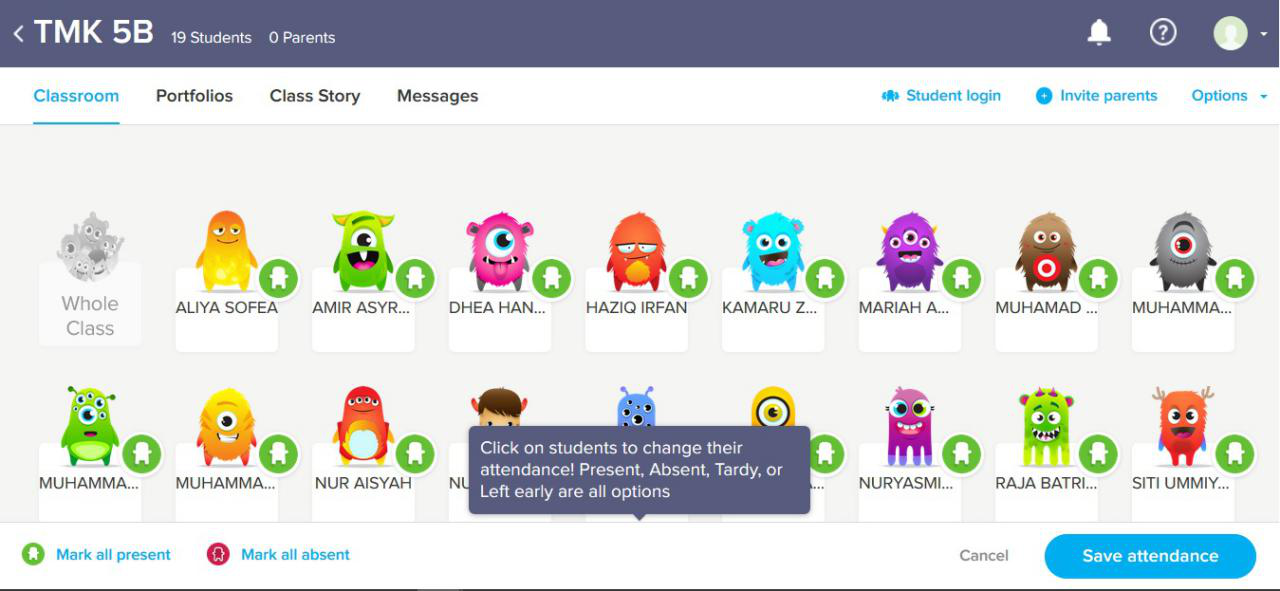
Task: Click the red Mark all absent icon
Action: coord(218,554)
